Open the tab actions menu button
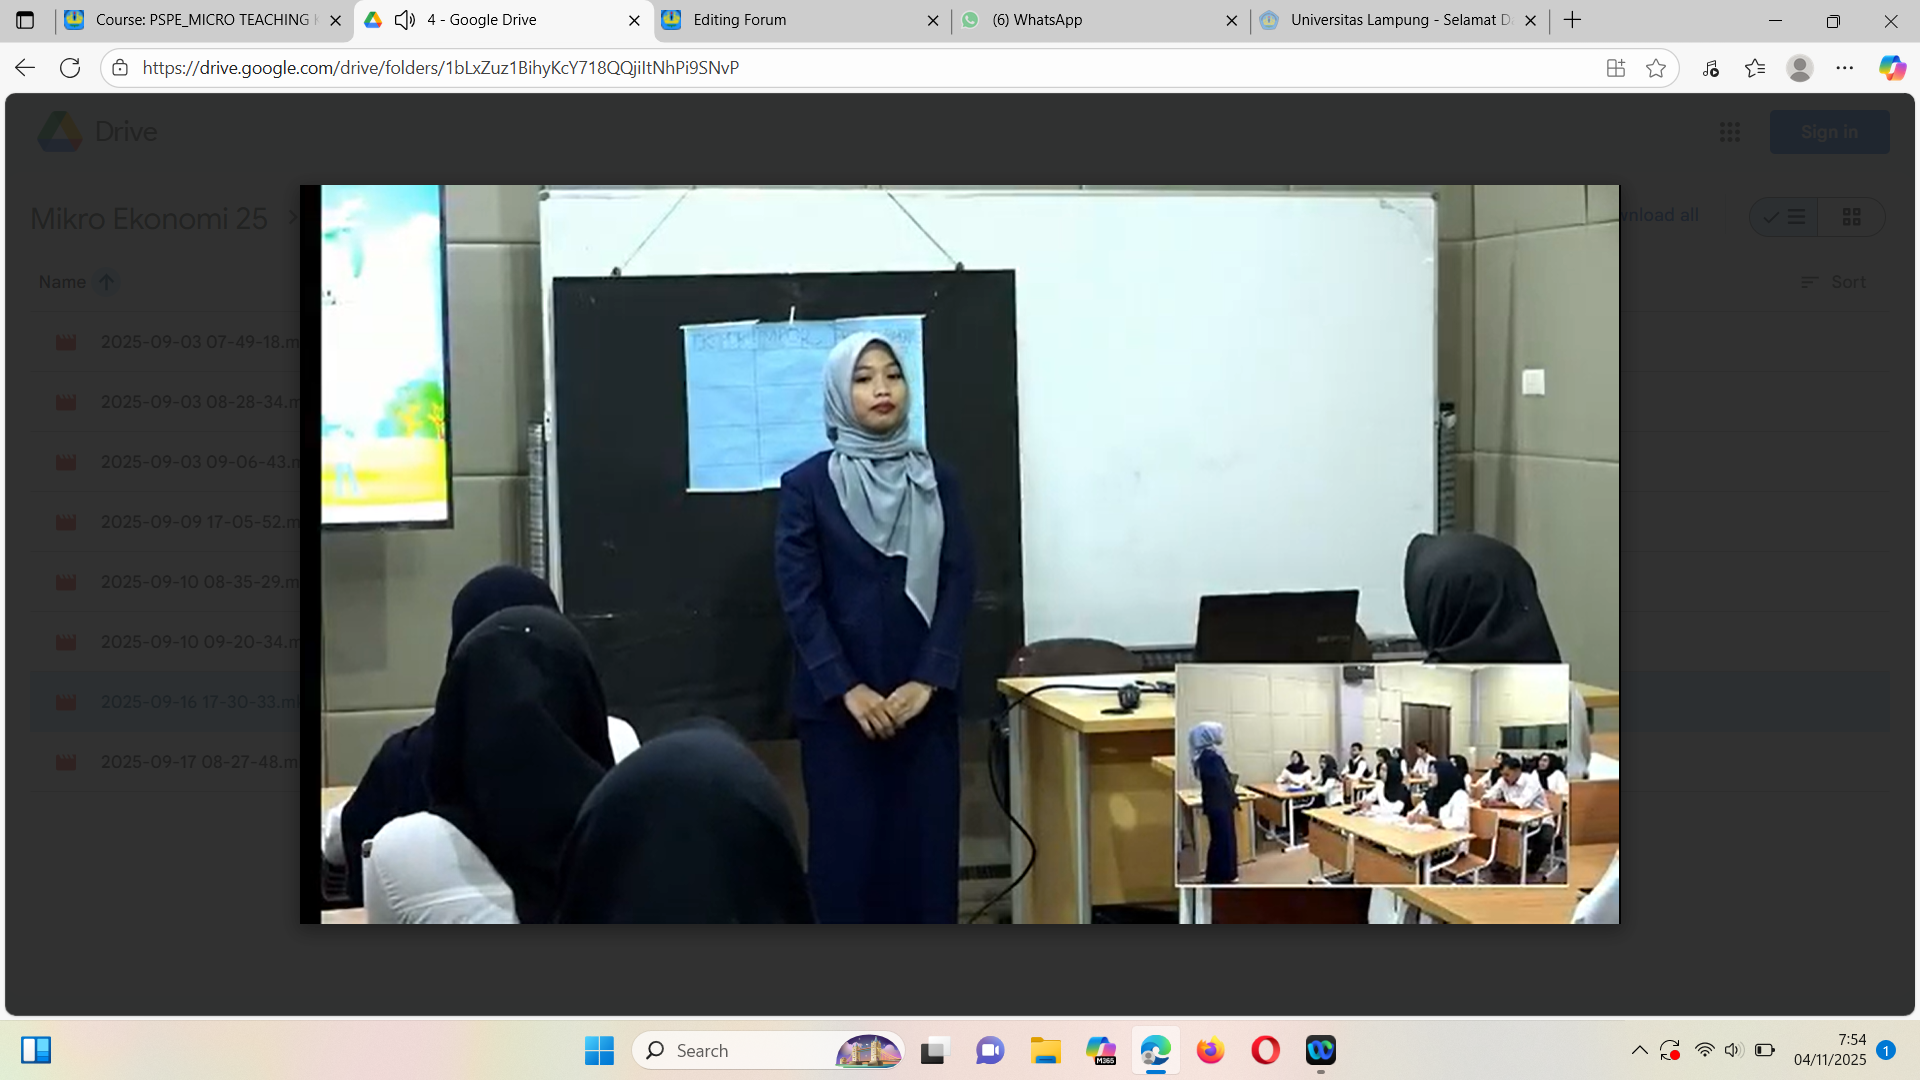 coord(25,20)
